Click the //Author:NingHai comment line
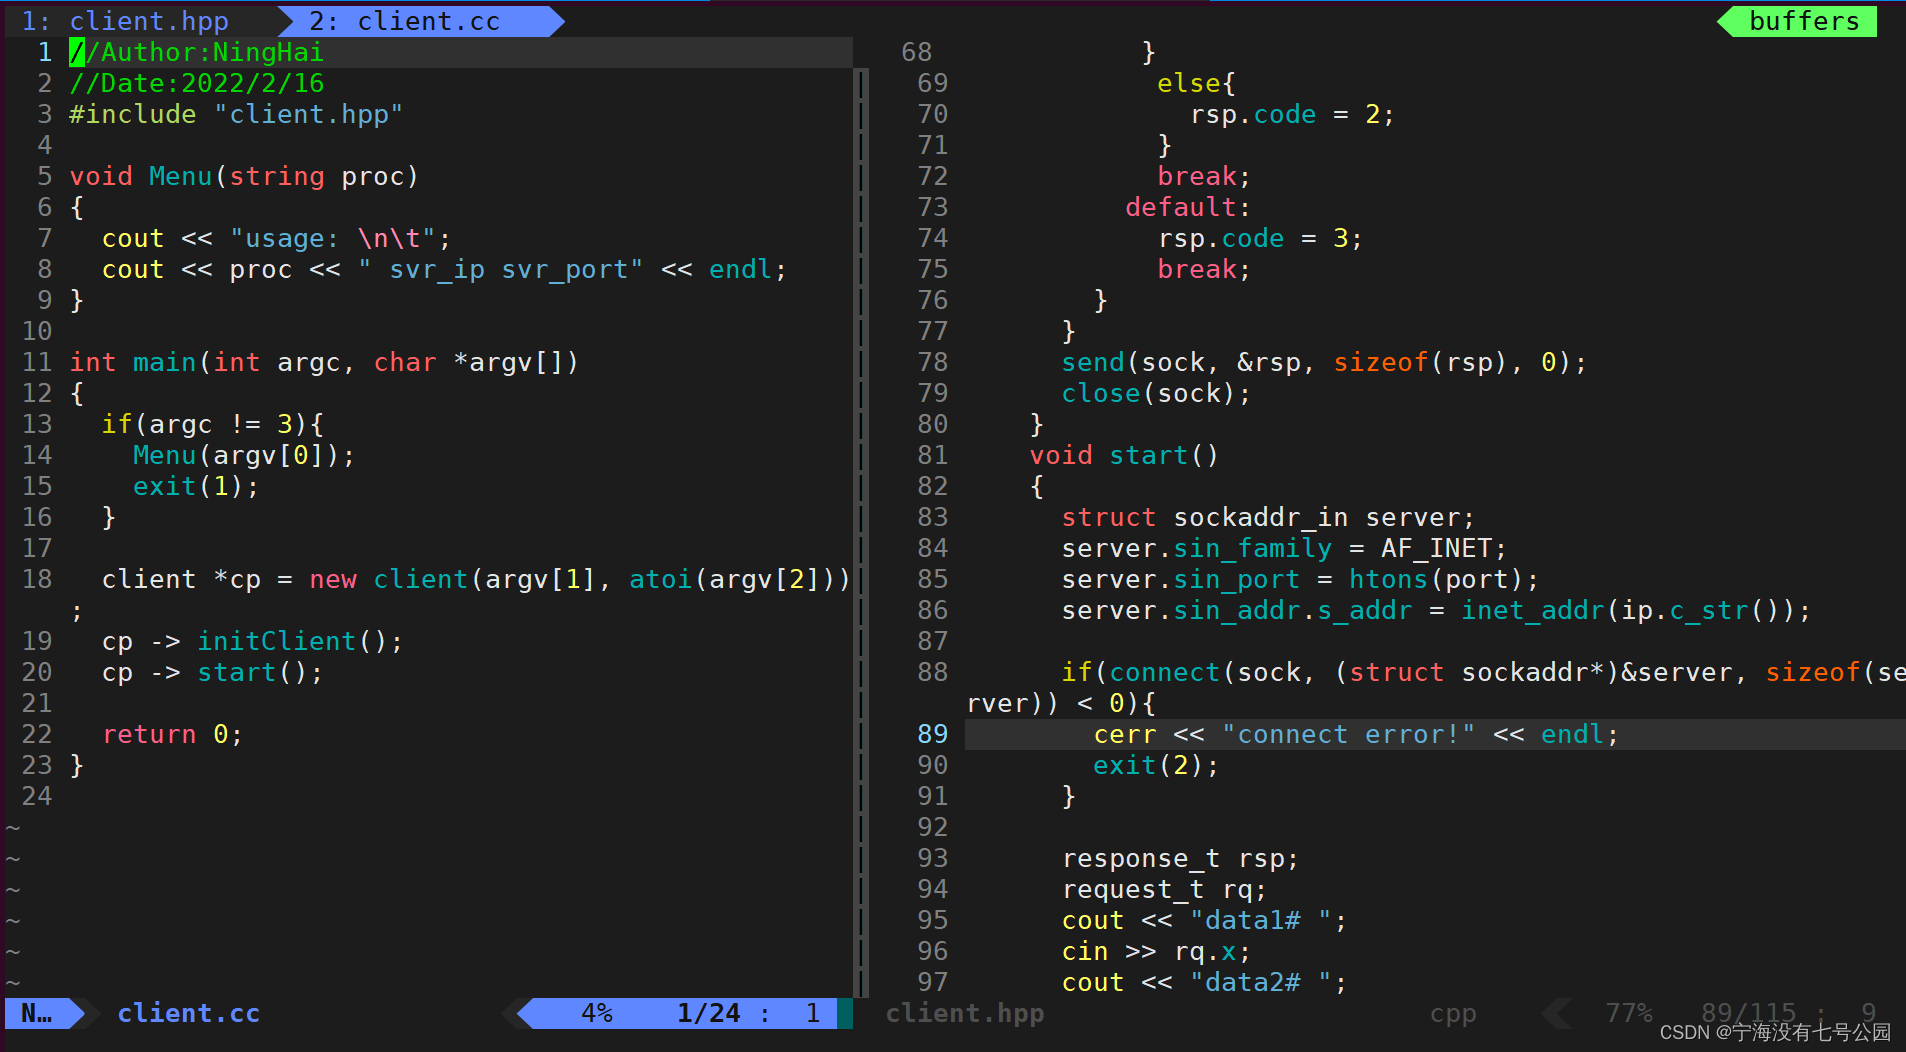This screenshot has width=1906, height=1052. 197,52
